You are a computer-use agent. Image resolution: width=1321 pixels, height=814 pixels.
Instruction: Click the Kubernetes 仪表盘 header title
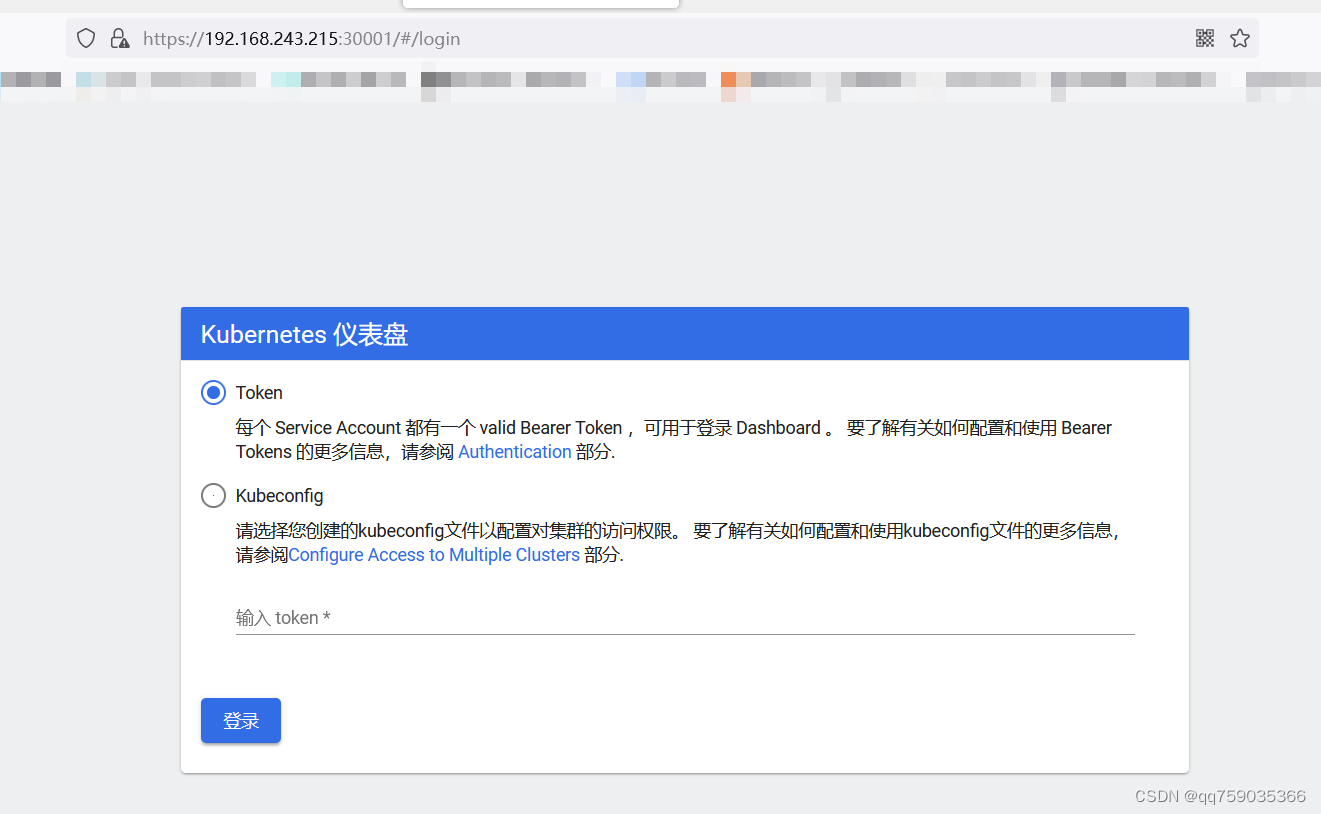click(x=305, y=334)
